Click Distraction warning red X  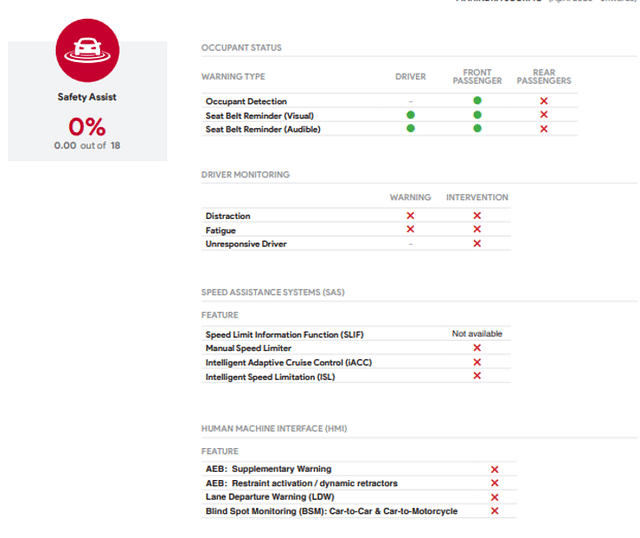coord(411,216)
